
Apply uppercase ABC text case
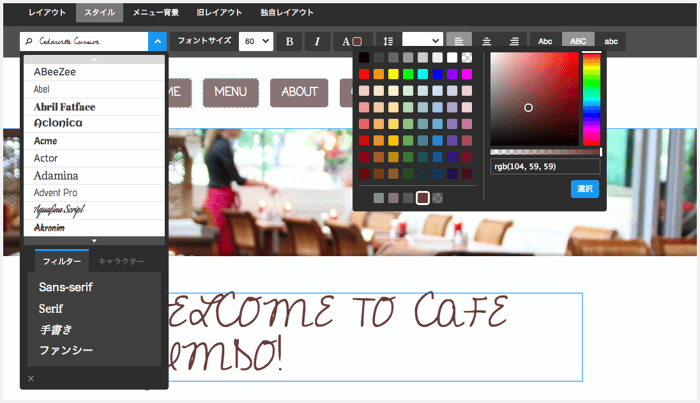(x=578, y=42)
